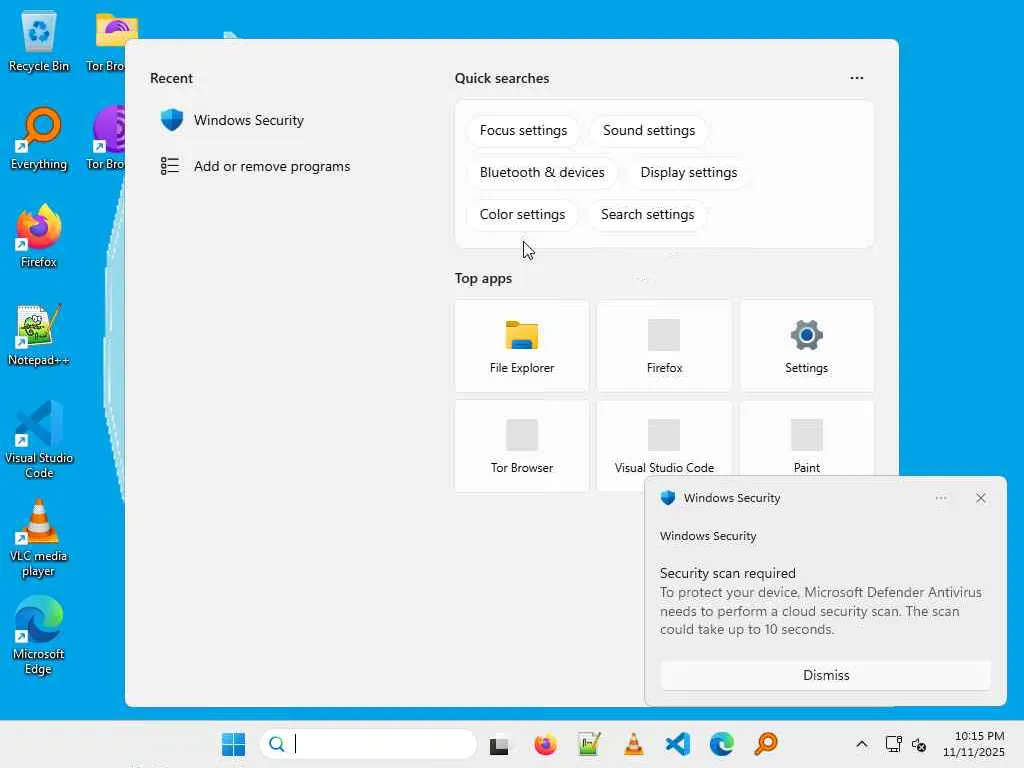
Task: Launch File Explorer from Top apps
Action: [522, 346]
